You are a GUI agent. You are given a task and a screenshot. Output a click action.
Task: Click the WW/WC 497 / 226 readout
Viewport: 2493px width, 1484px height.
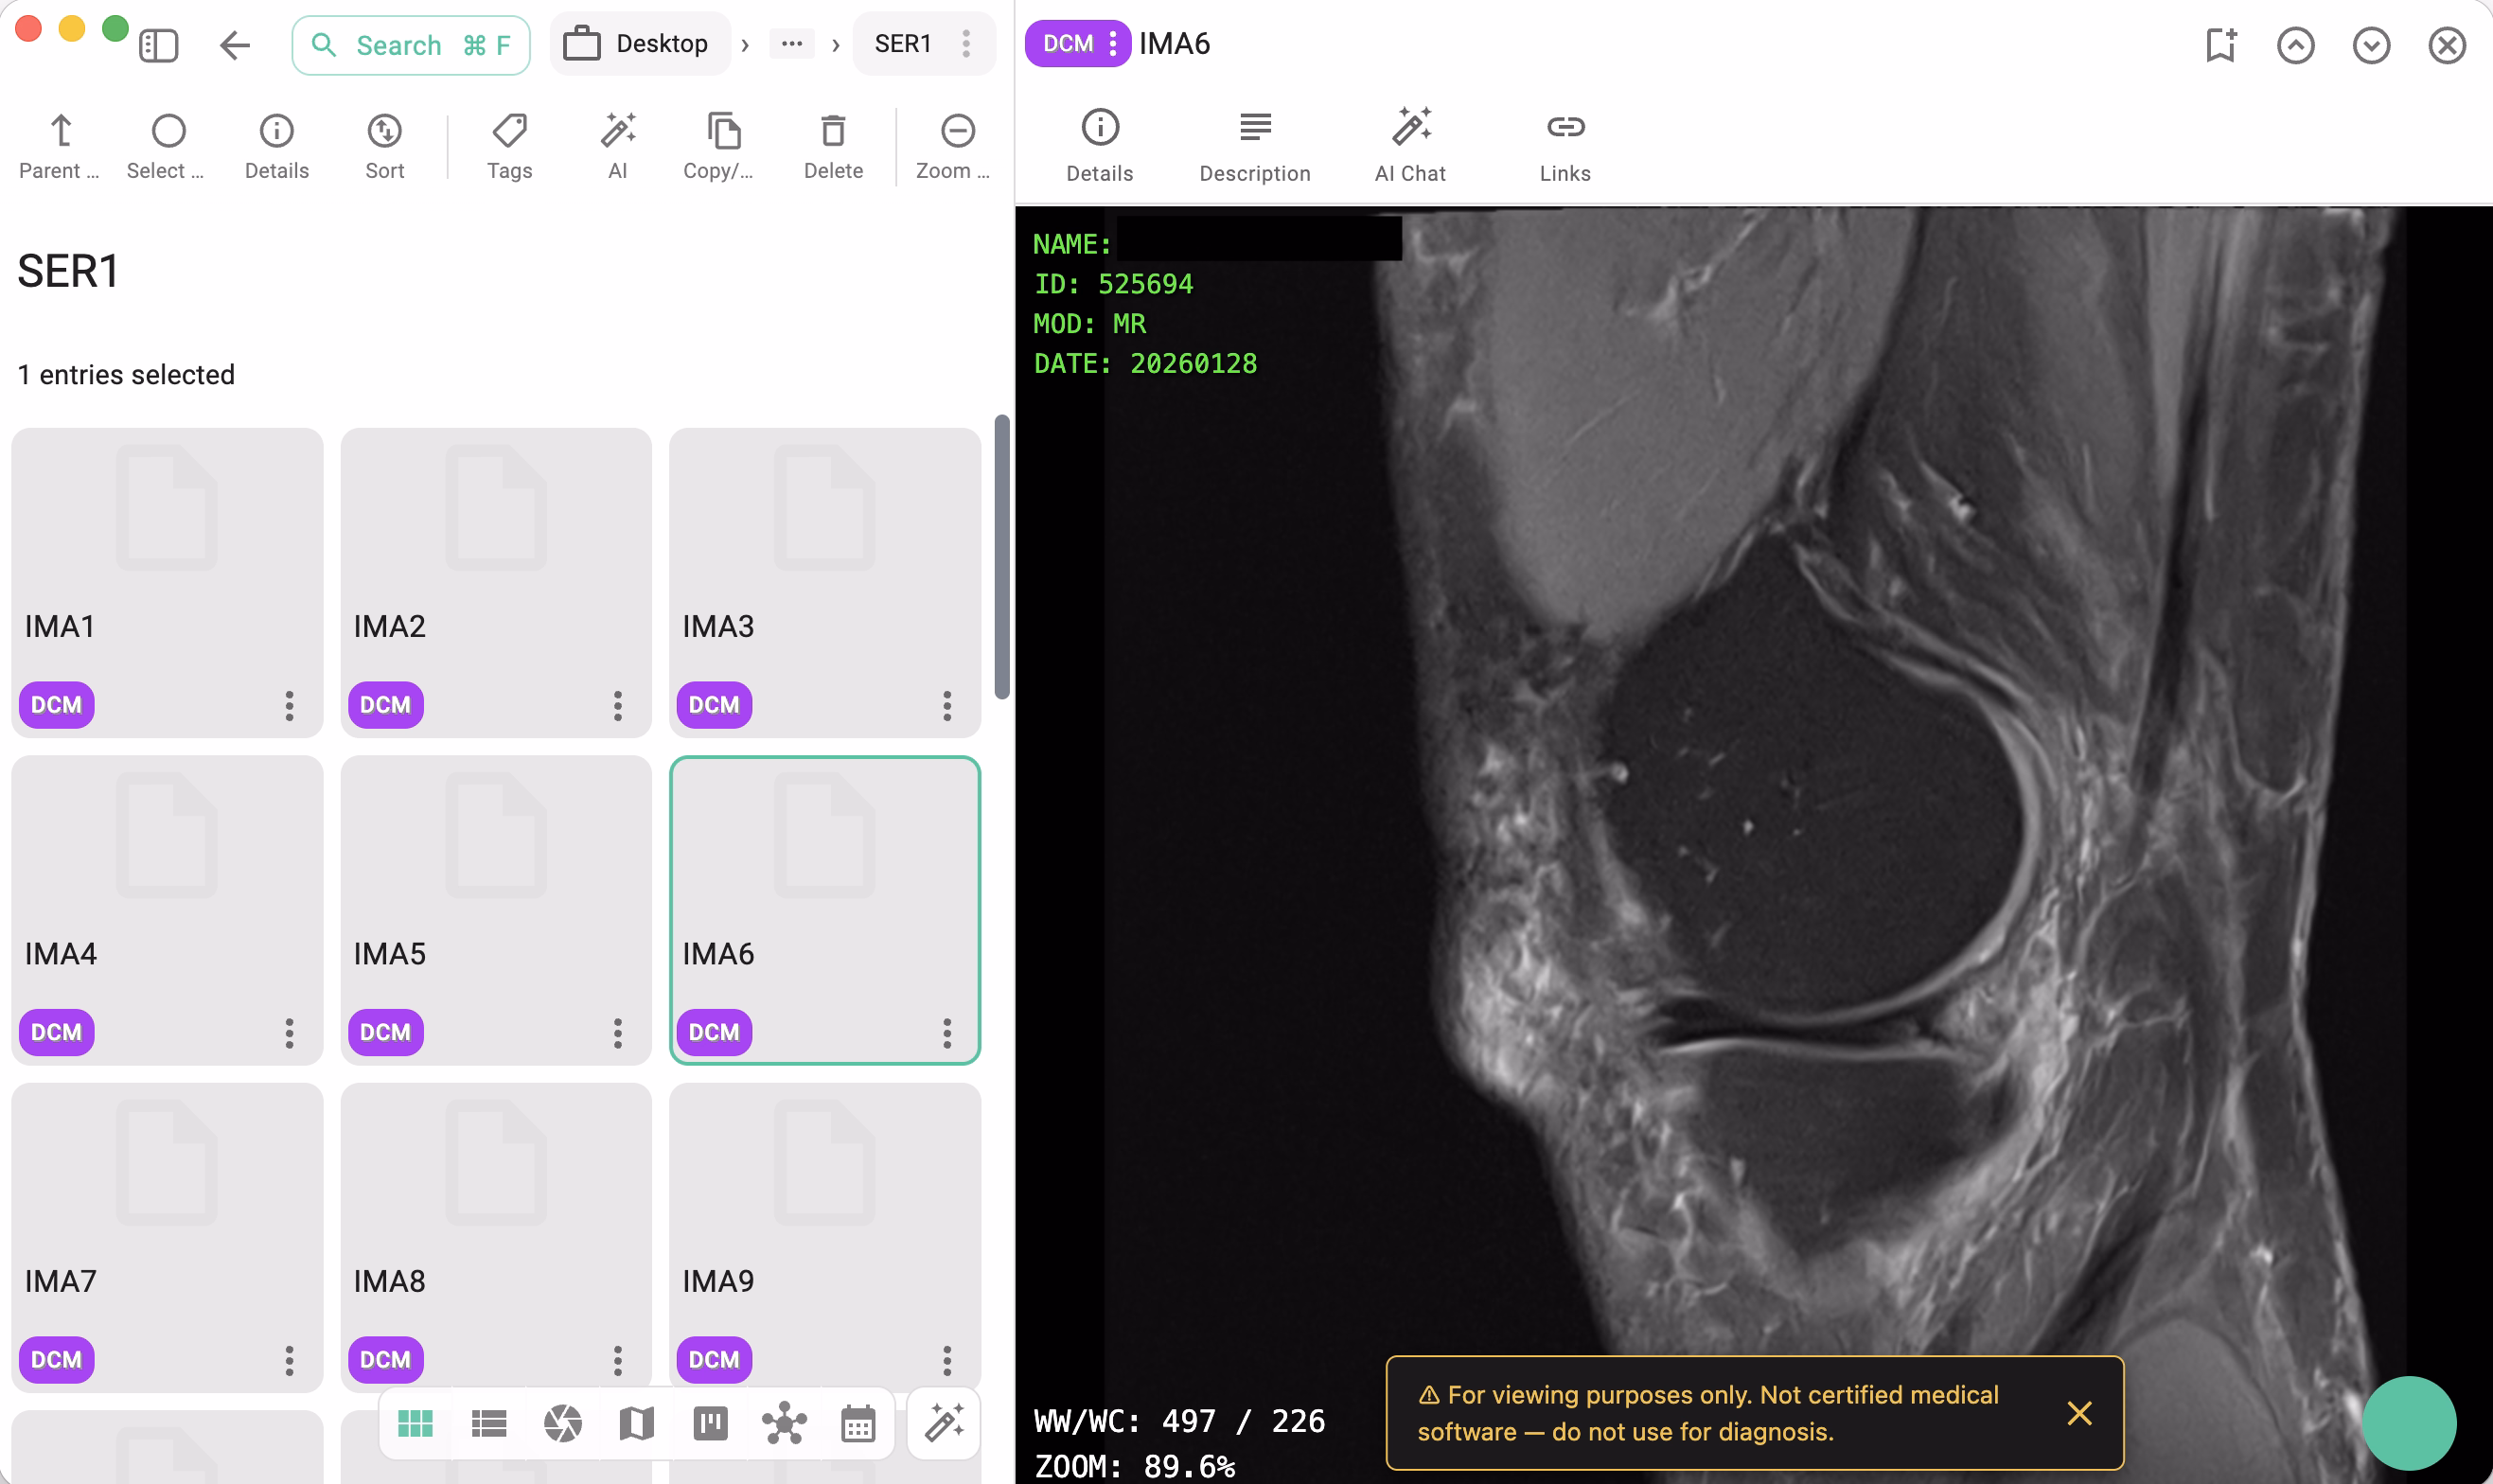1180,1421
